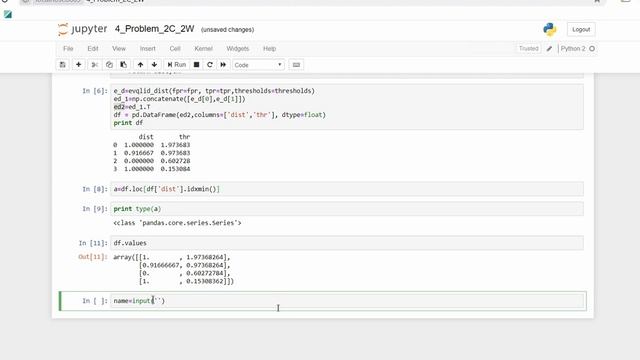The height and width of the screenshot is (360, 640).
Task: Click the Jupyter logo
Action: pyautogui.click(x=82, y=29)
